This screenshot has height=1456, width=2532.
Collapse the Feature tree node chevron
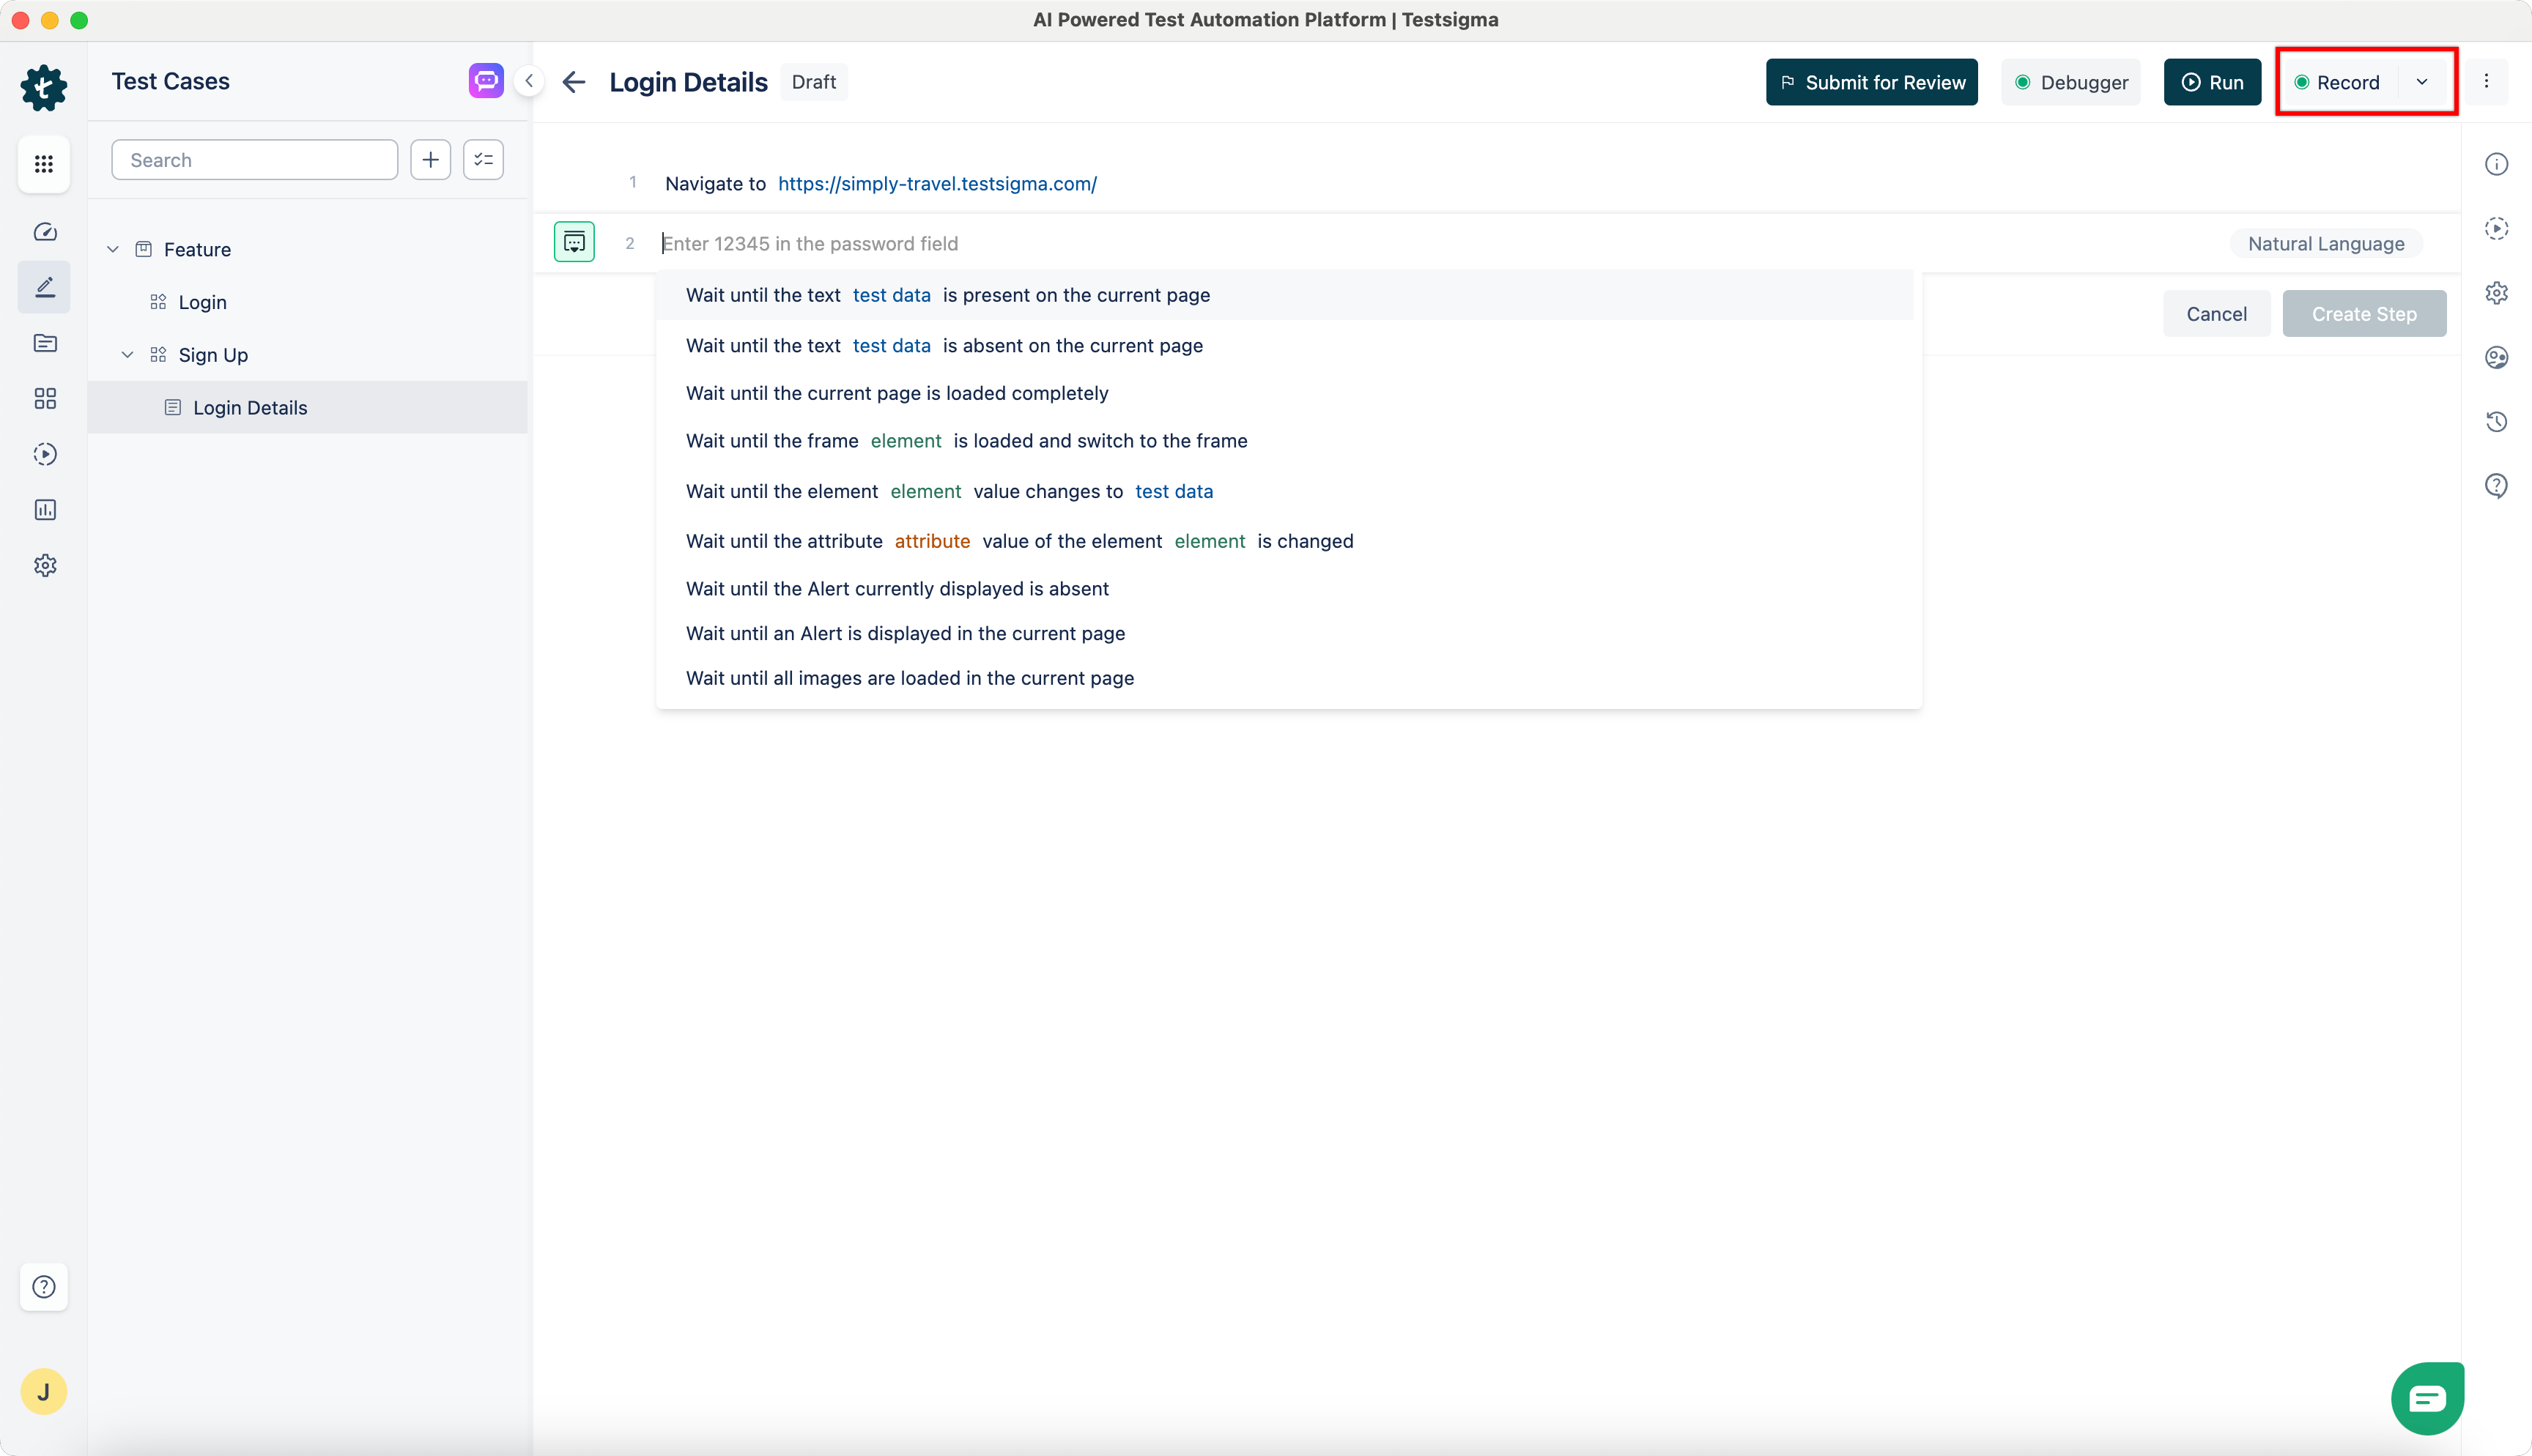click(113, 249)
